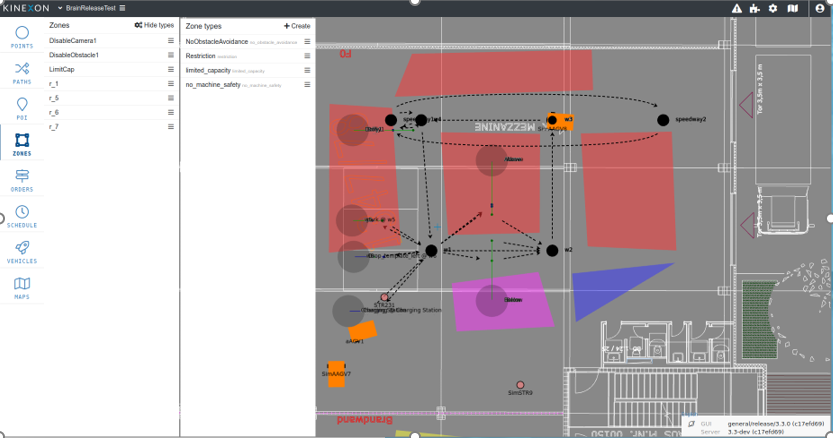
Task: Open the menu for DisableCamera1 zone
Action: pos(171,41)
